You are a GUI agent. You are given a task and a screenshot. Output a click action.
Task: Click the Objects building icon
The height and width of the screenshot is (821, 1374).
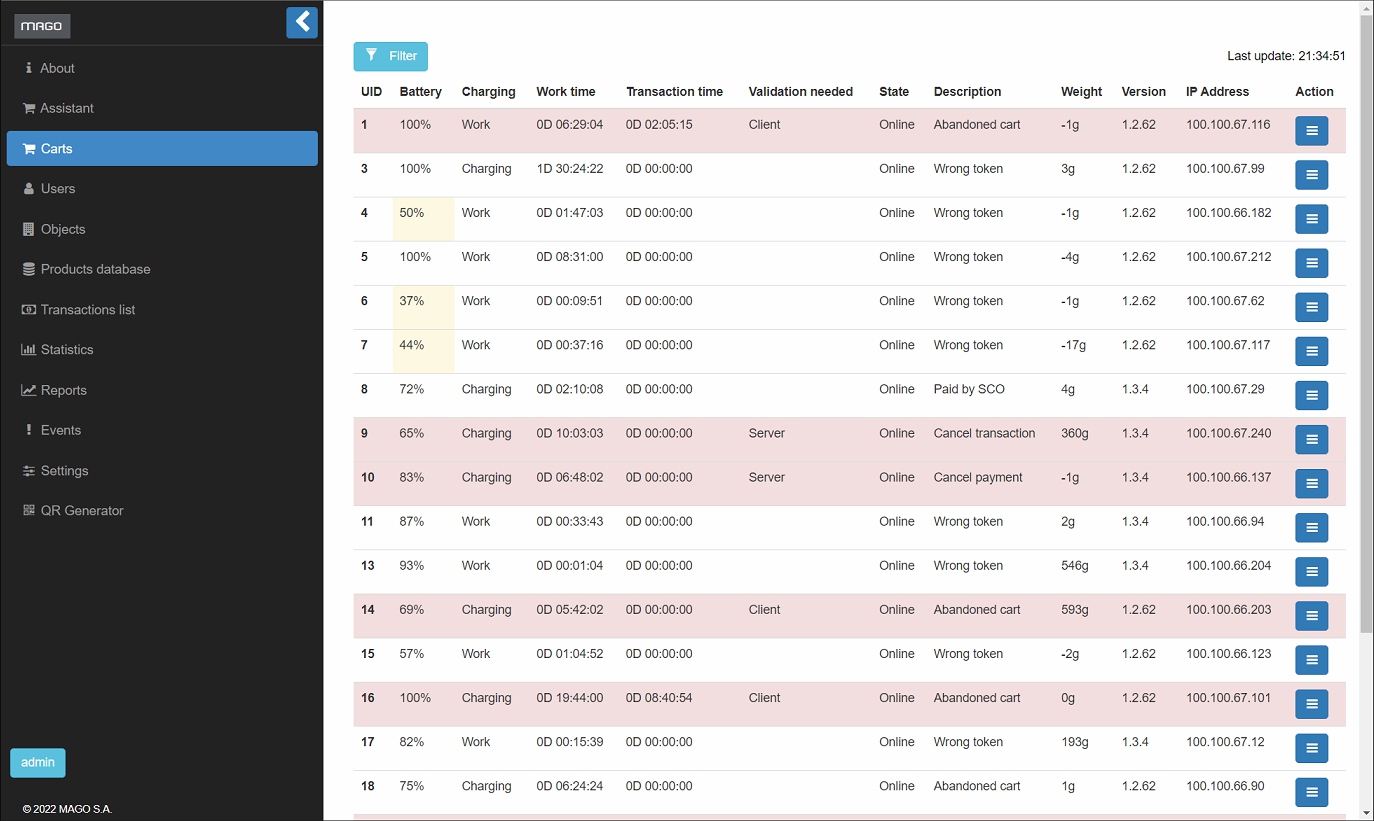(x=29, y=229)
